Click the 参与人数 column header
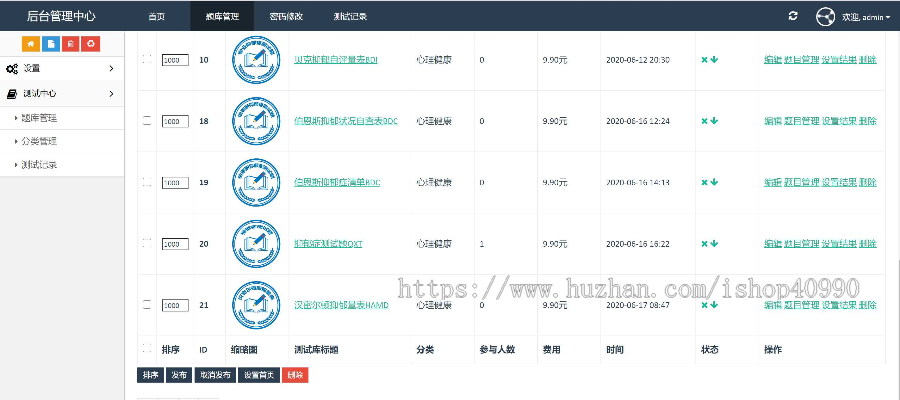The width and height of the screenshot is (900, 400). point(497,349)
